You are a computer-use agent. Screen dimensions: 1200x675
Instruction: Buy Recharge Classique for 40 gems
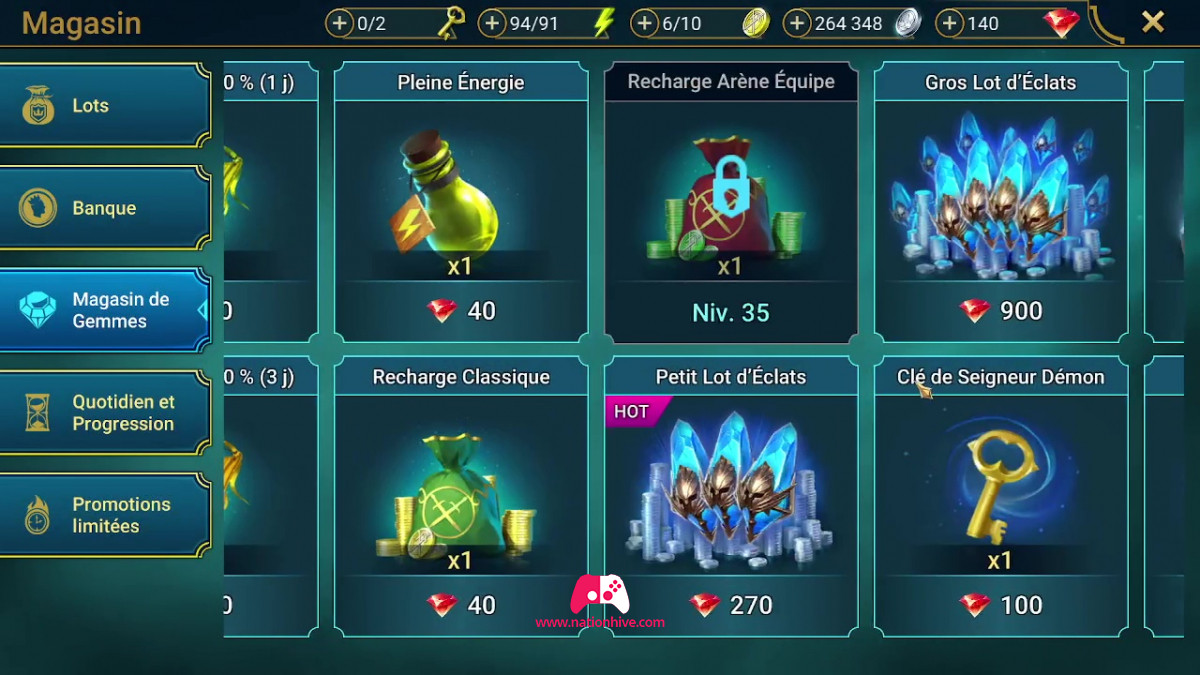point(461,497)
